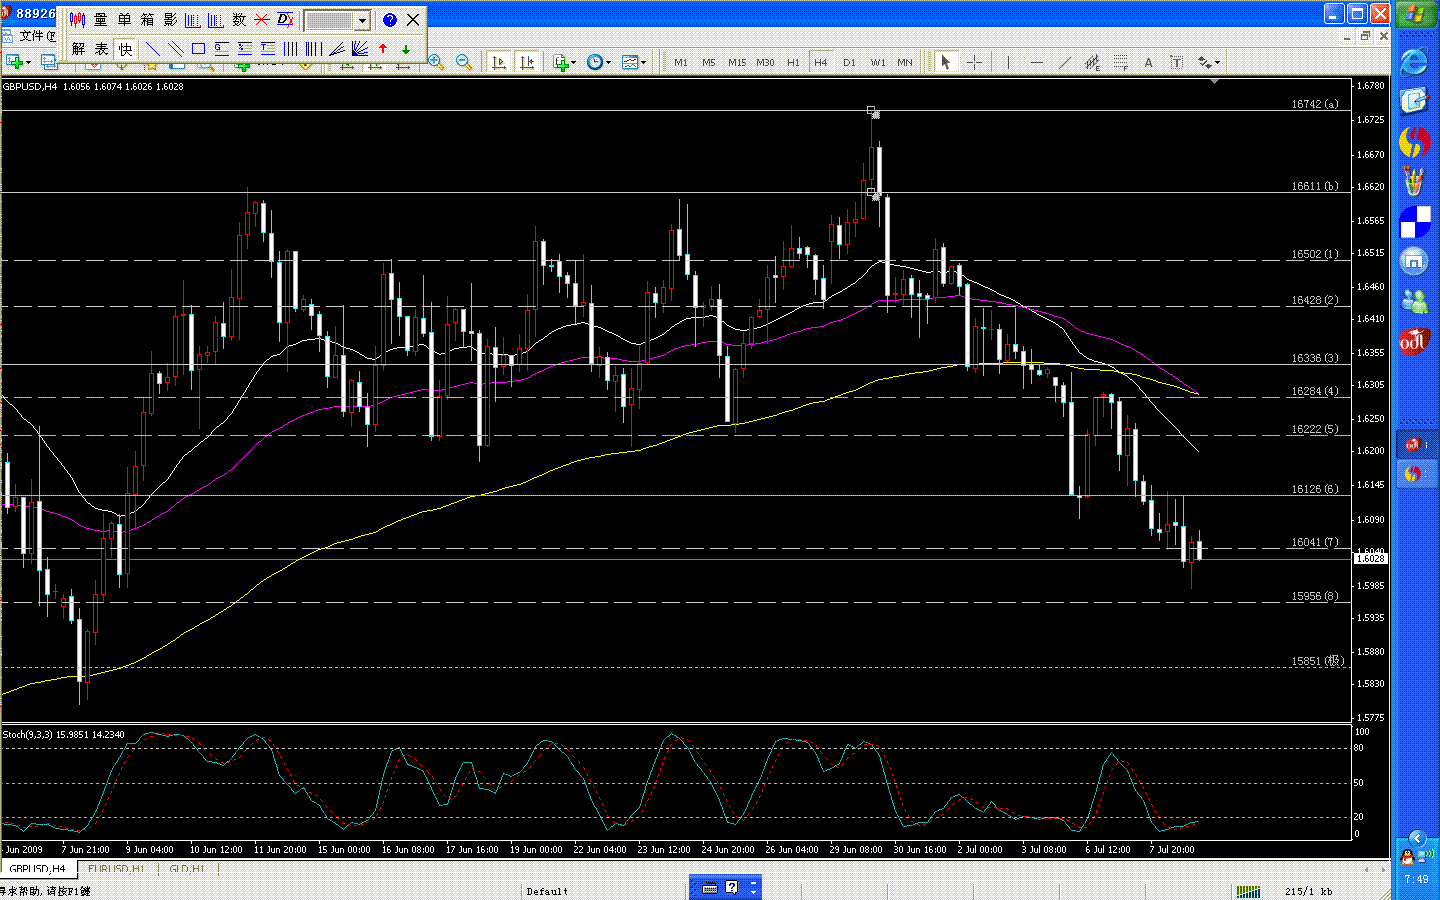Click the 表 button in floating toolbar
Screen dimensions: 1440x900
[102, 49]
